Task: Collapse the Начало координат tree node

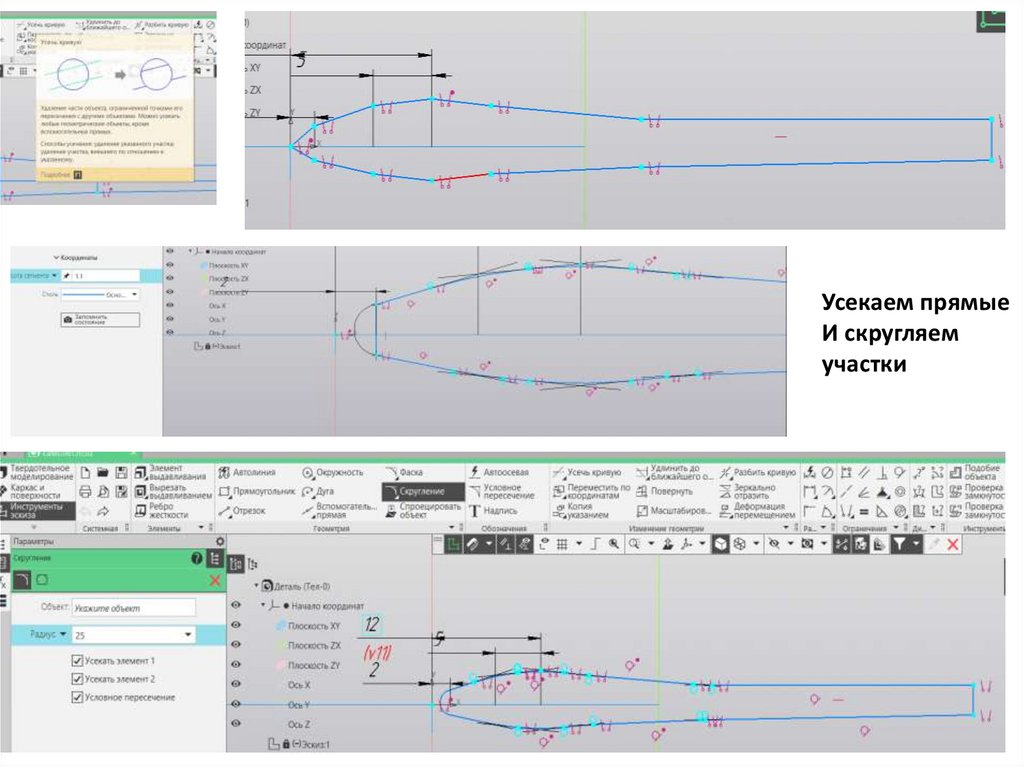Action: click(264, 605)
